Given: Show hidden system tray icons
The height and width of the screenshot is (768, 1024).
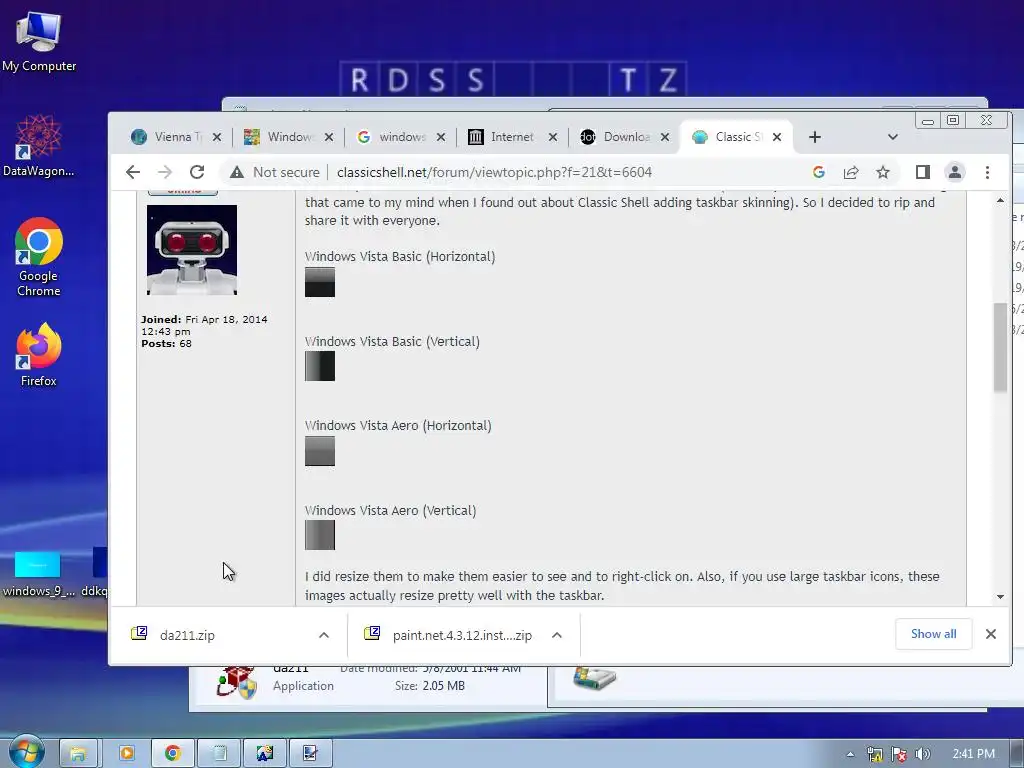Looking at the screenshot, I should 850,754.
